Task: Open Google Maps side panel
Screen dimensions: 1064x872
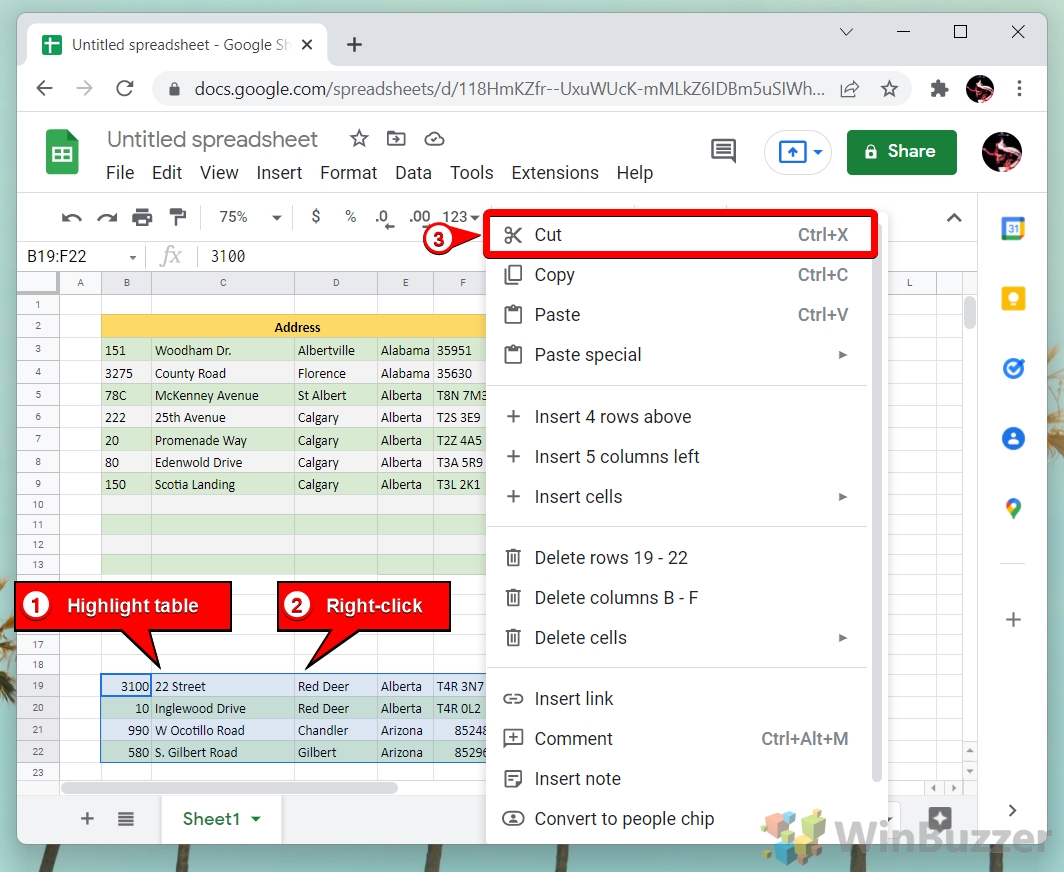Action: tap(1013, 508)
